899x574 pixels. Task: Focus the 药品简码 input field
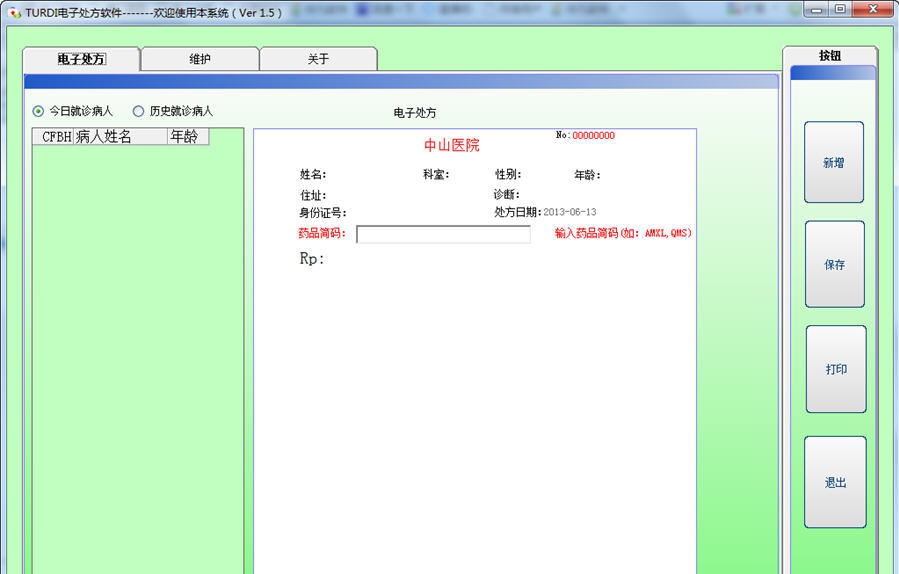tap(443, 234)
